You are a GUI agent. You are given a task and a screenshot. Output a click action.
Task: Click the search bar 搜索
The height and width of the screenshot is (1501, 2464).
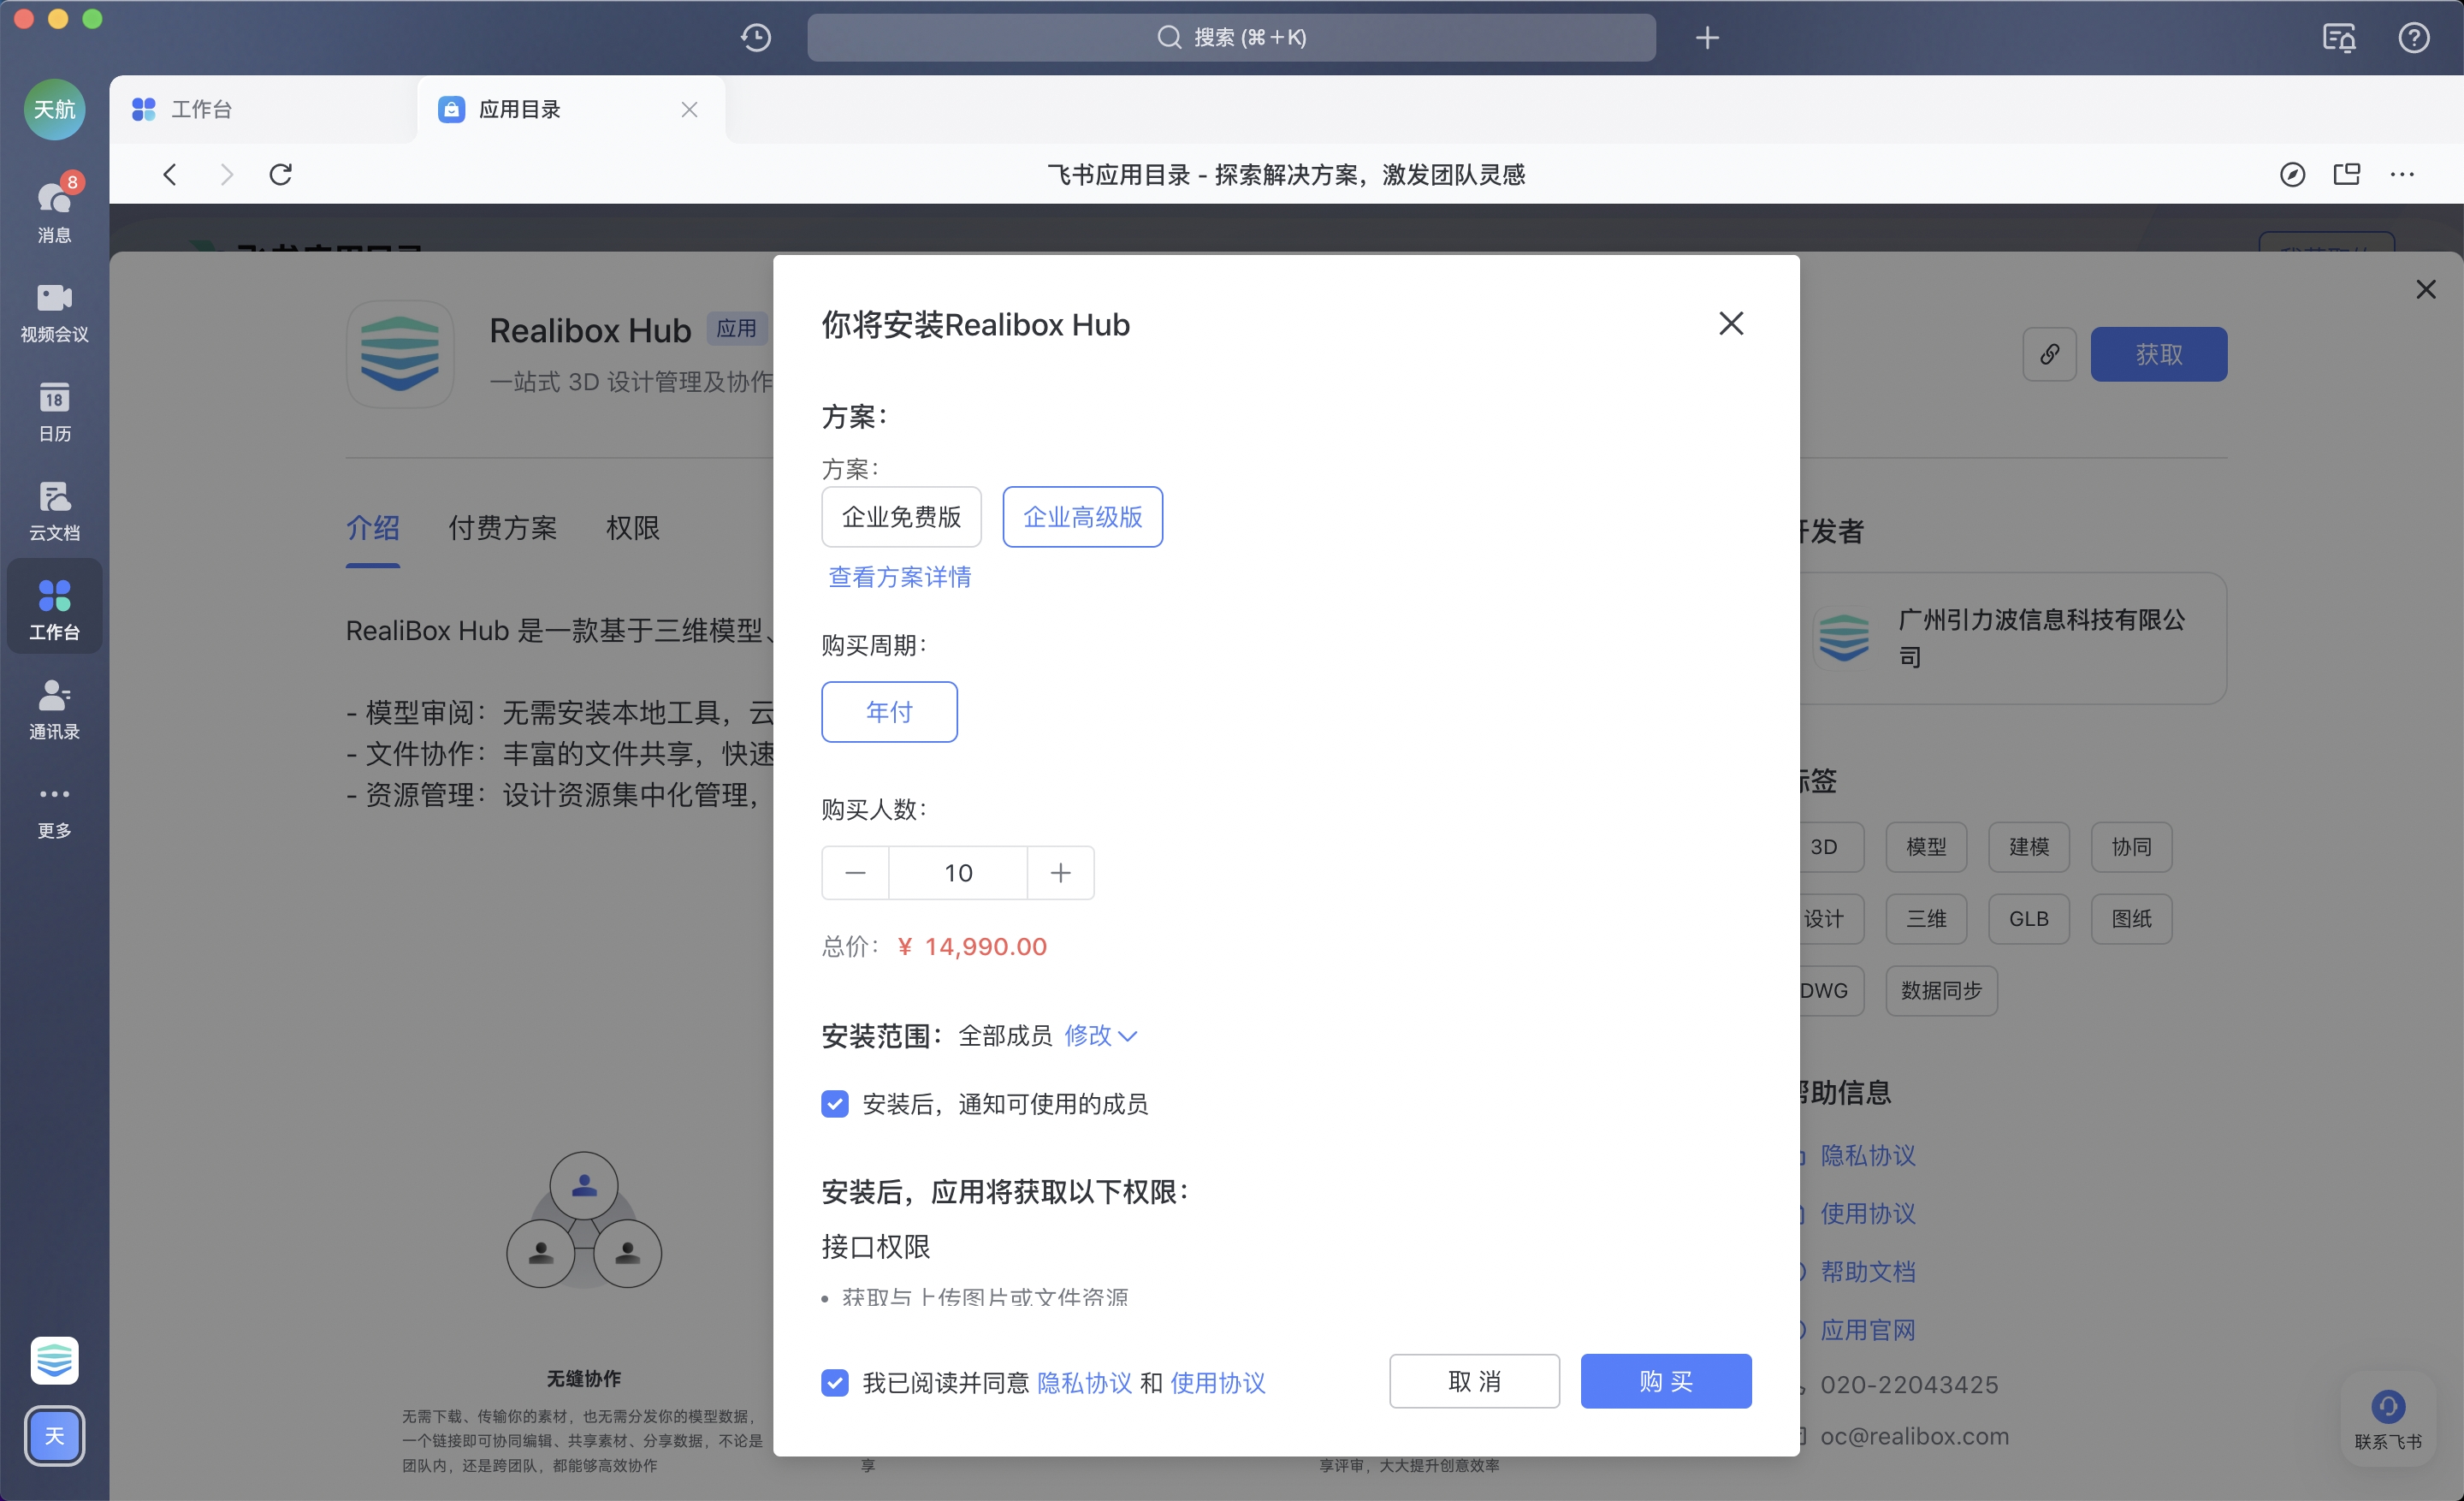1231,38
